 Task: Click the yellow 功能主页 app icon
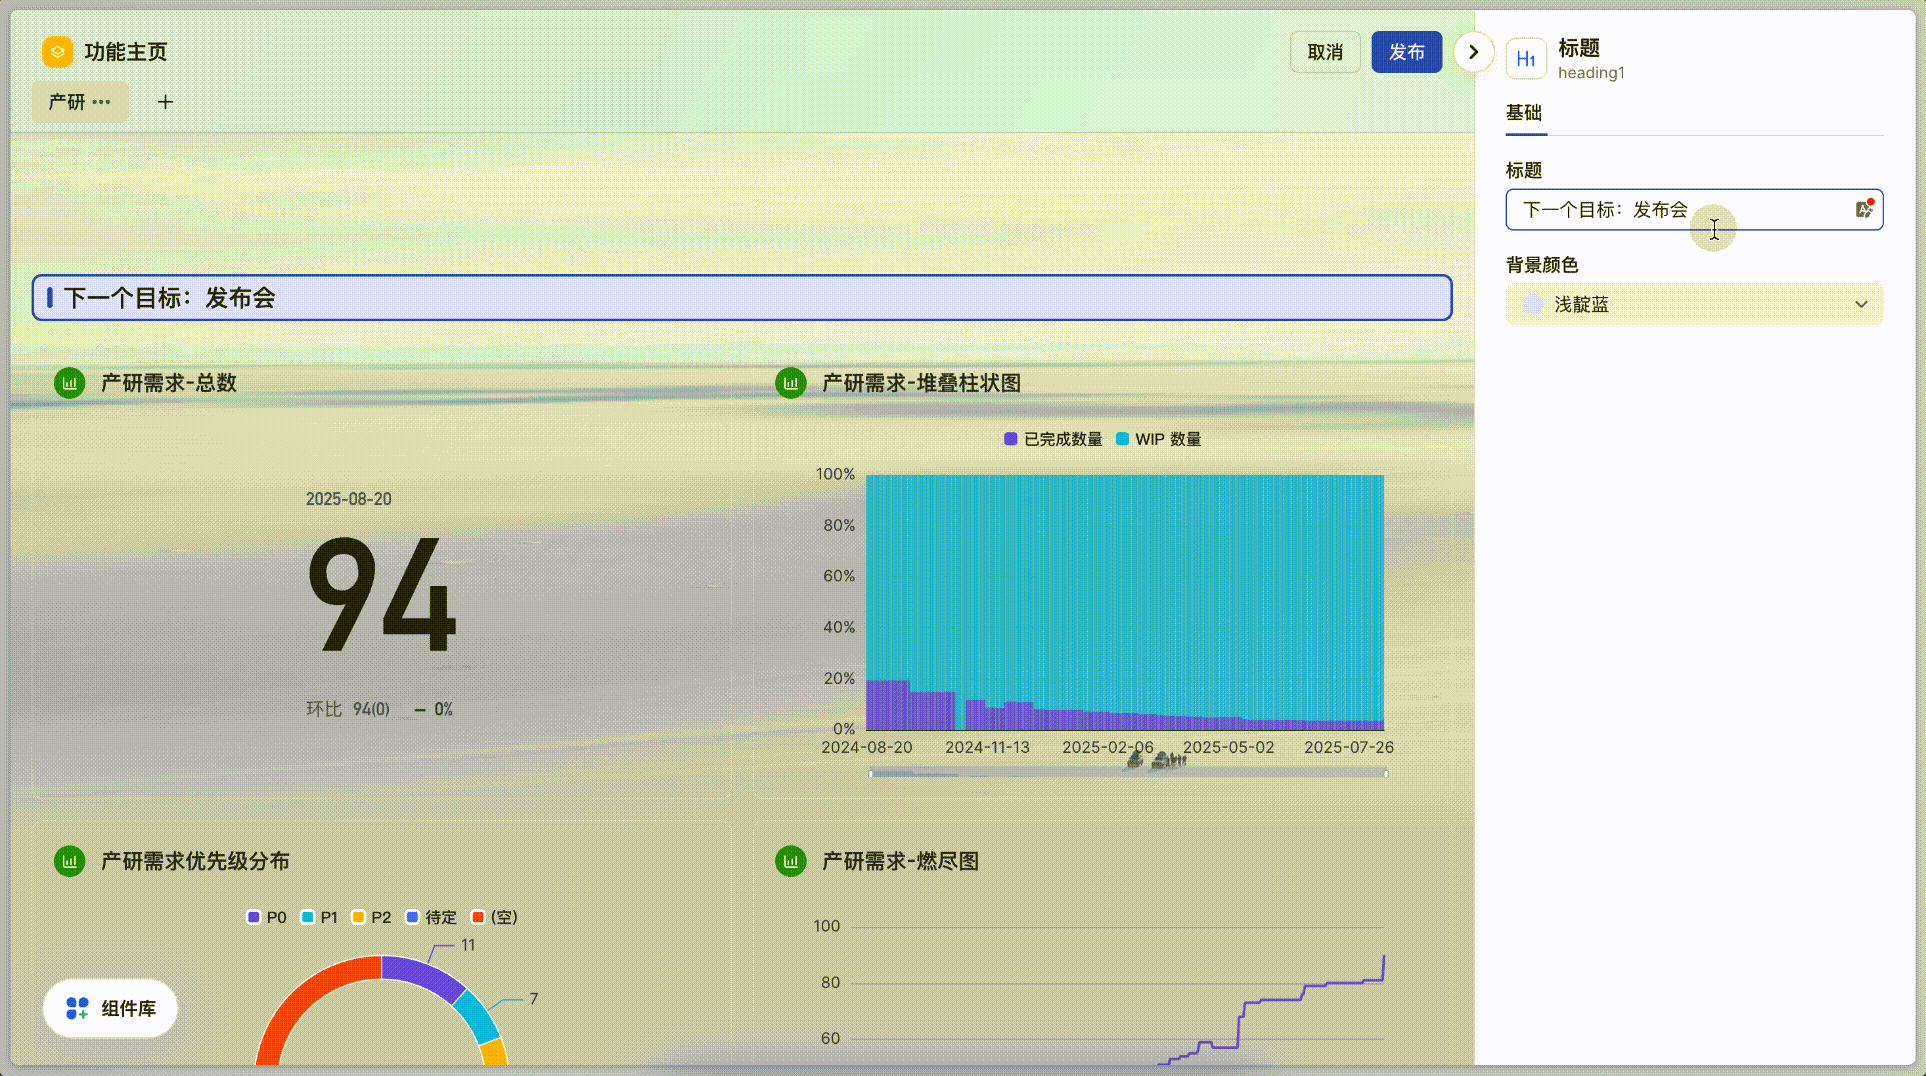pos(57,51)
